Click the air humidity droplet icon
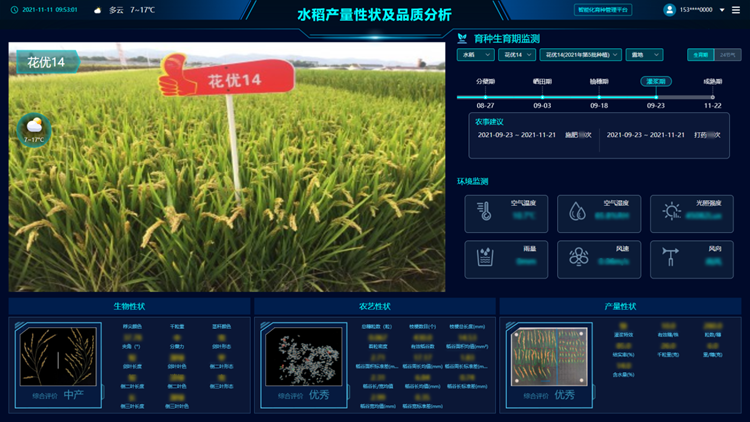Screen dimensions: 750x422 [578, 212]
